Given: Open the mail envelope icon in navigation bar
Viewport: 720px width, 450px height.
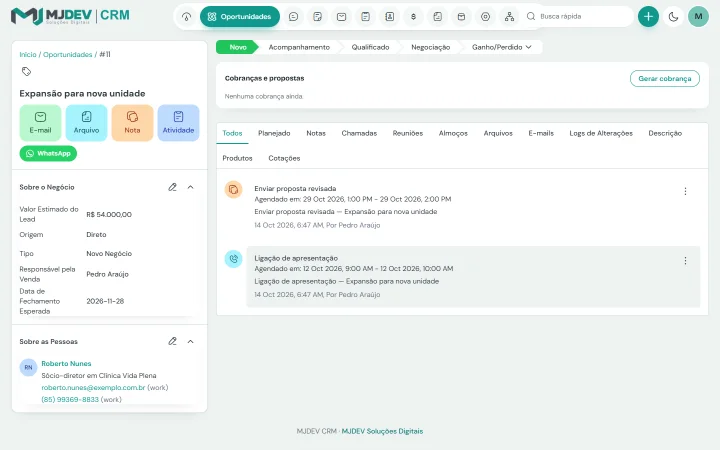Looking at the screenshot, I should pyautogui.click(x=341, y=17).
